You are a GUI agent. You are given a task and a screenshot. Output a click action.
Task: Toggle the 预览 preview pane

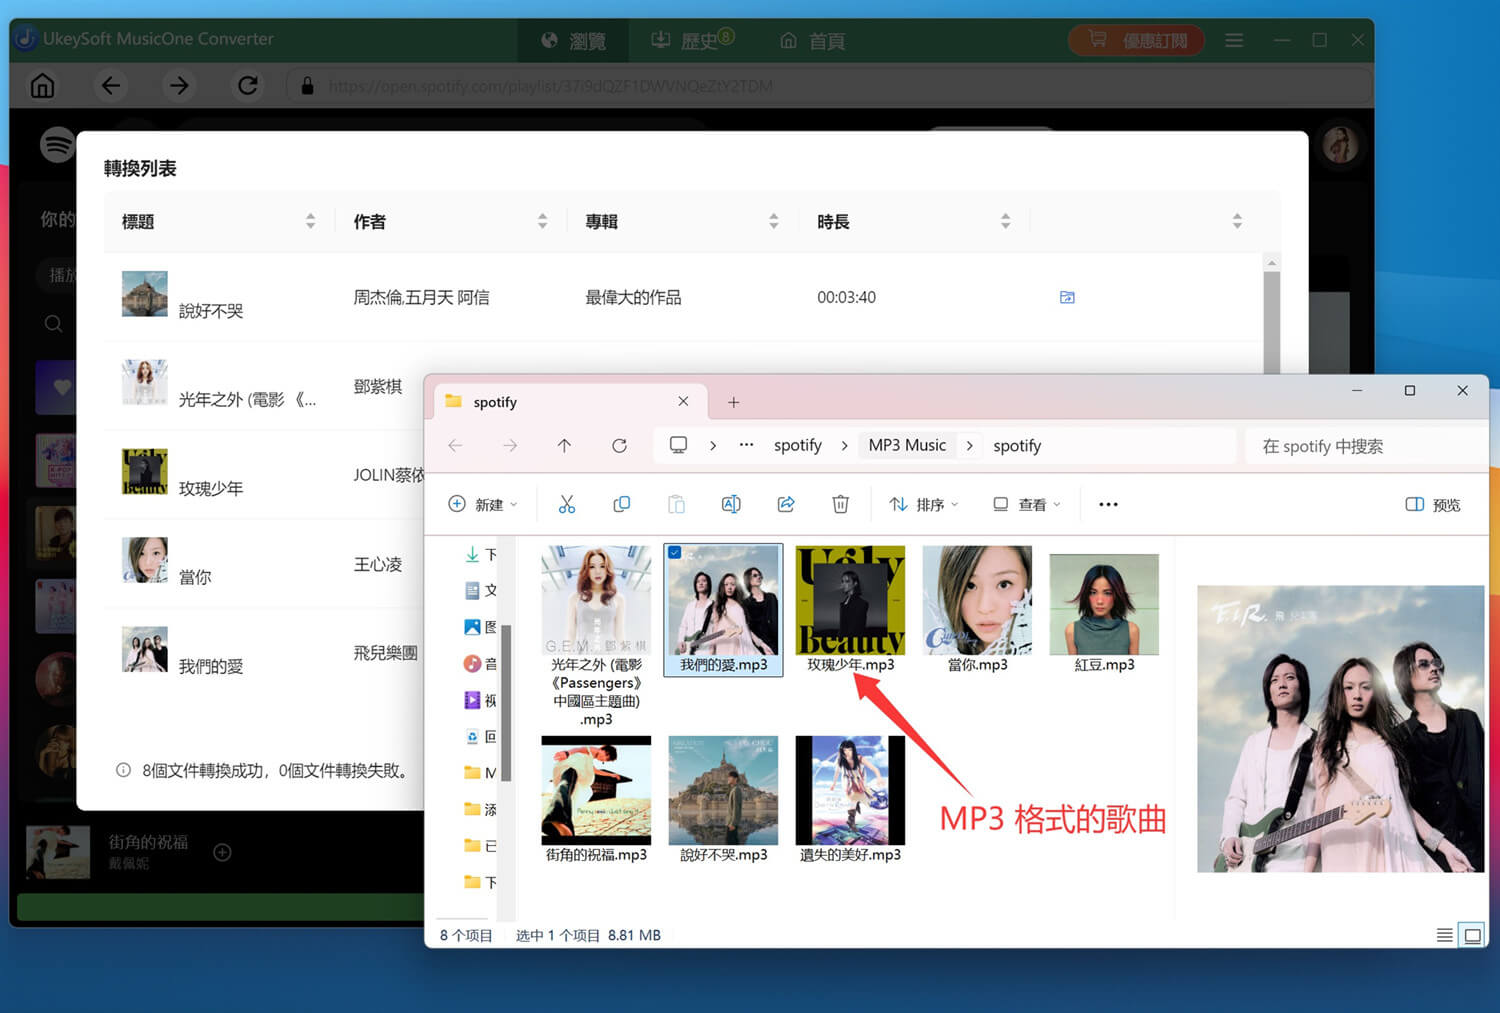click(1433, 505)
